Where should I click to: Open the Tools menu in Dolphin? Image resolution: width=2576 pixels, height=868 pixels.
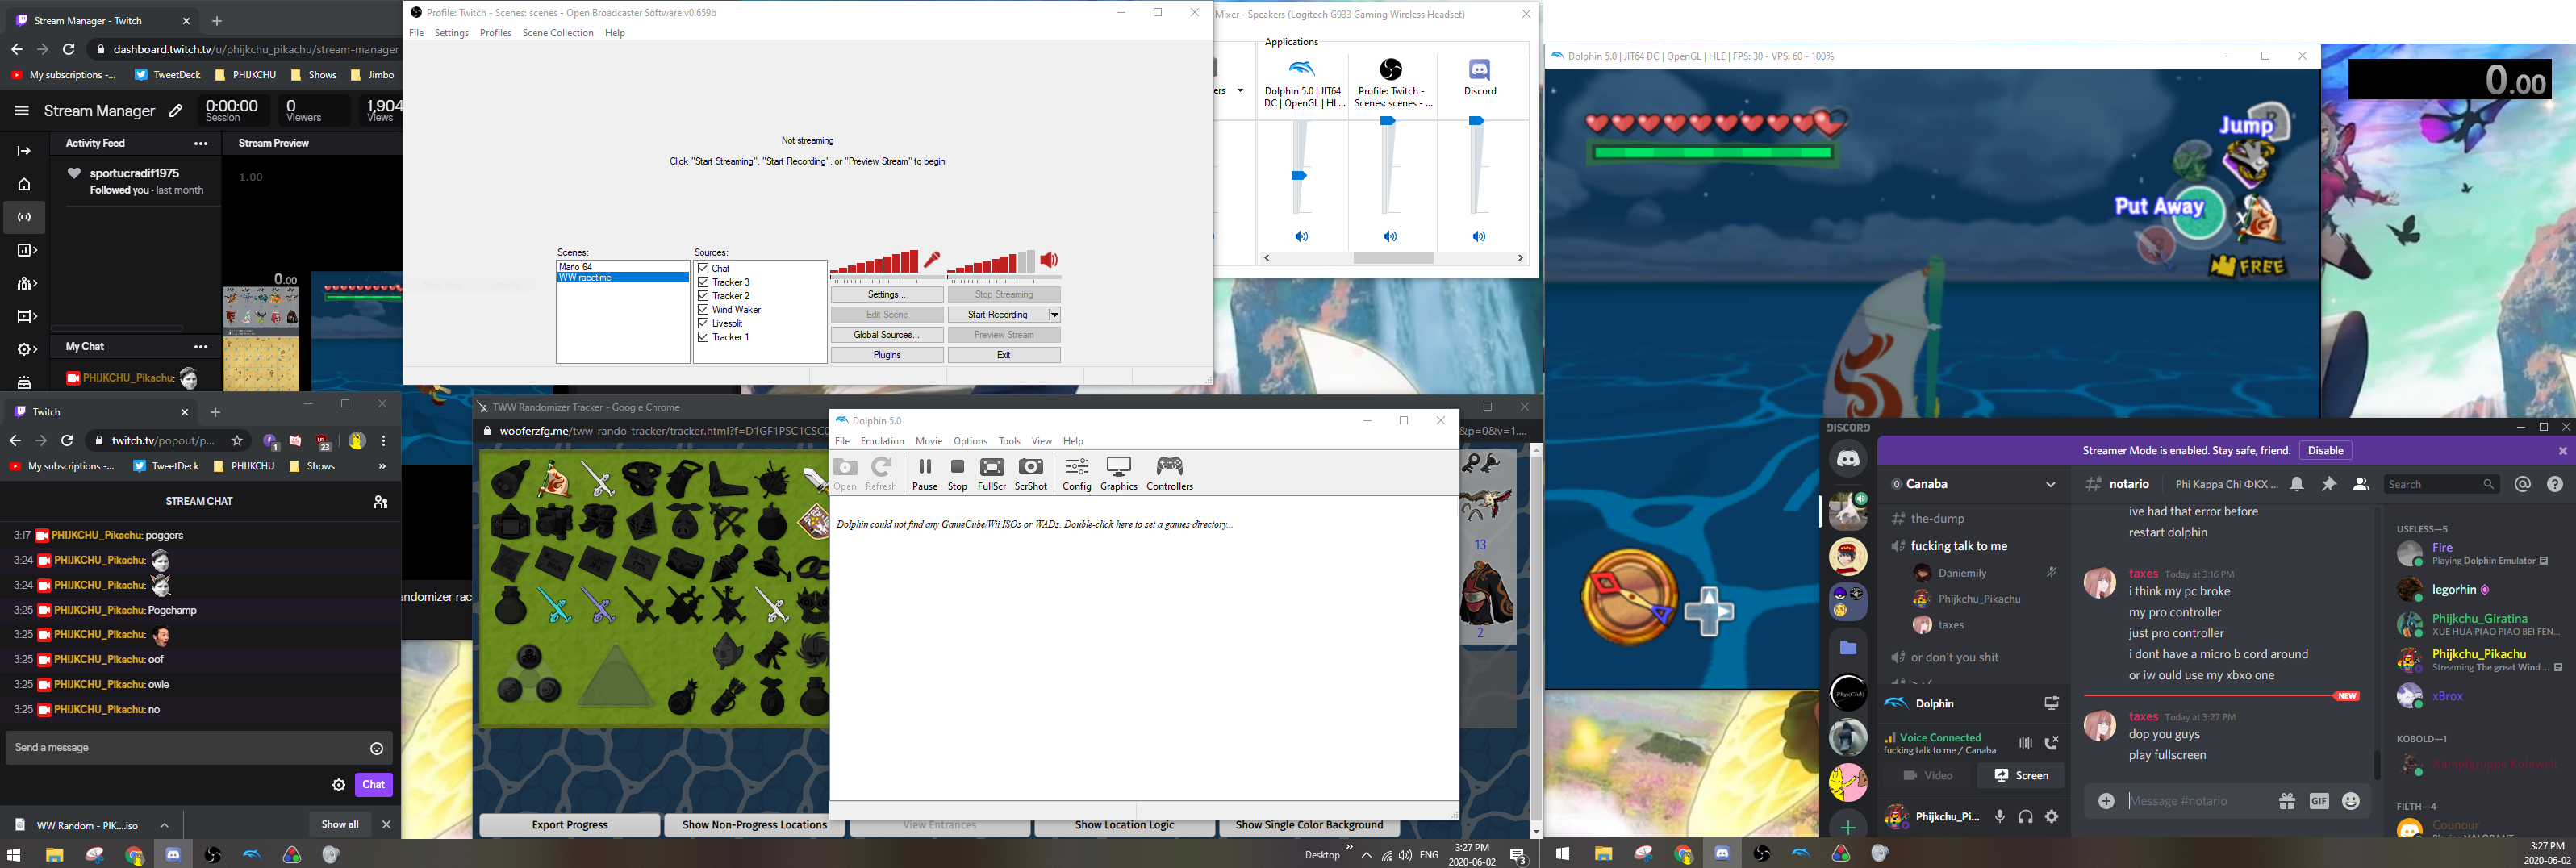1010,441
